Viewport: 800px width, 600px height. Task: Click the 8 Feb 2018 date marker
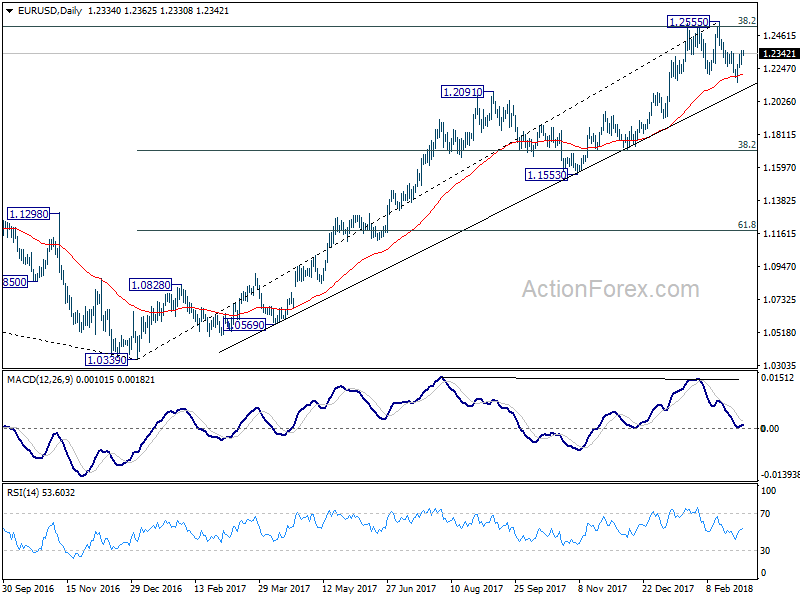pyautogui.click(x=730, y=588)
